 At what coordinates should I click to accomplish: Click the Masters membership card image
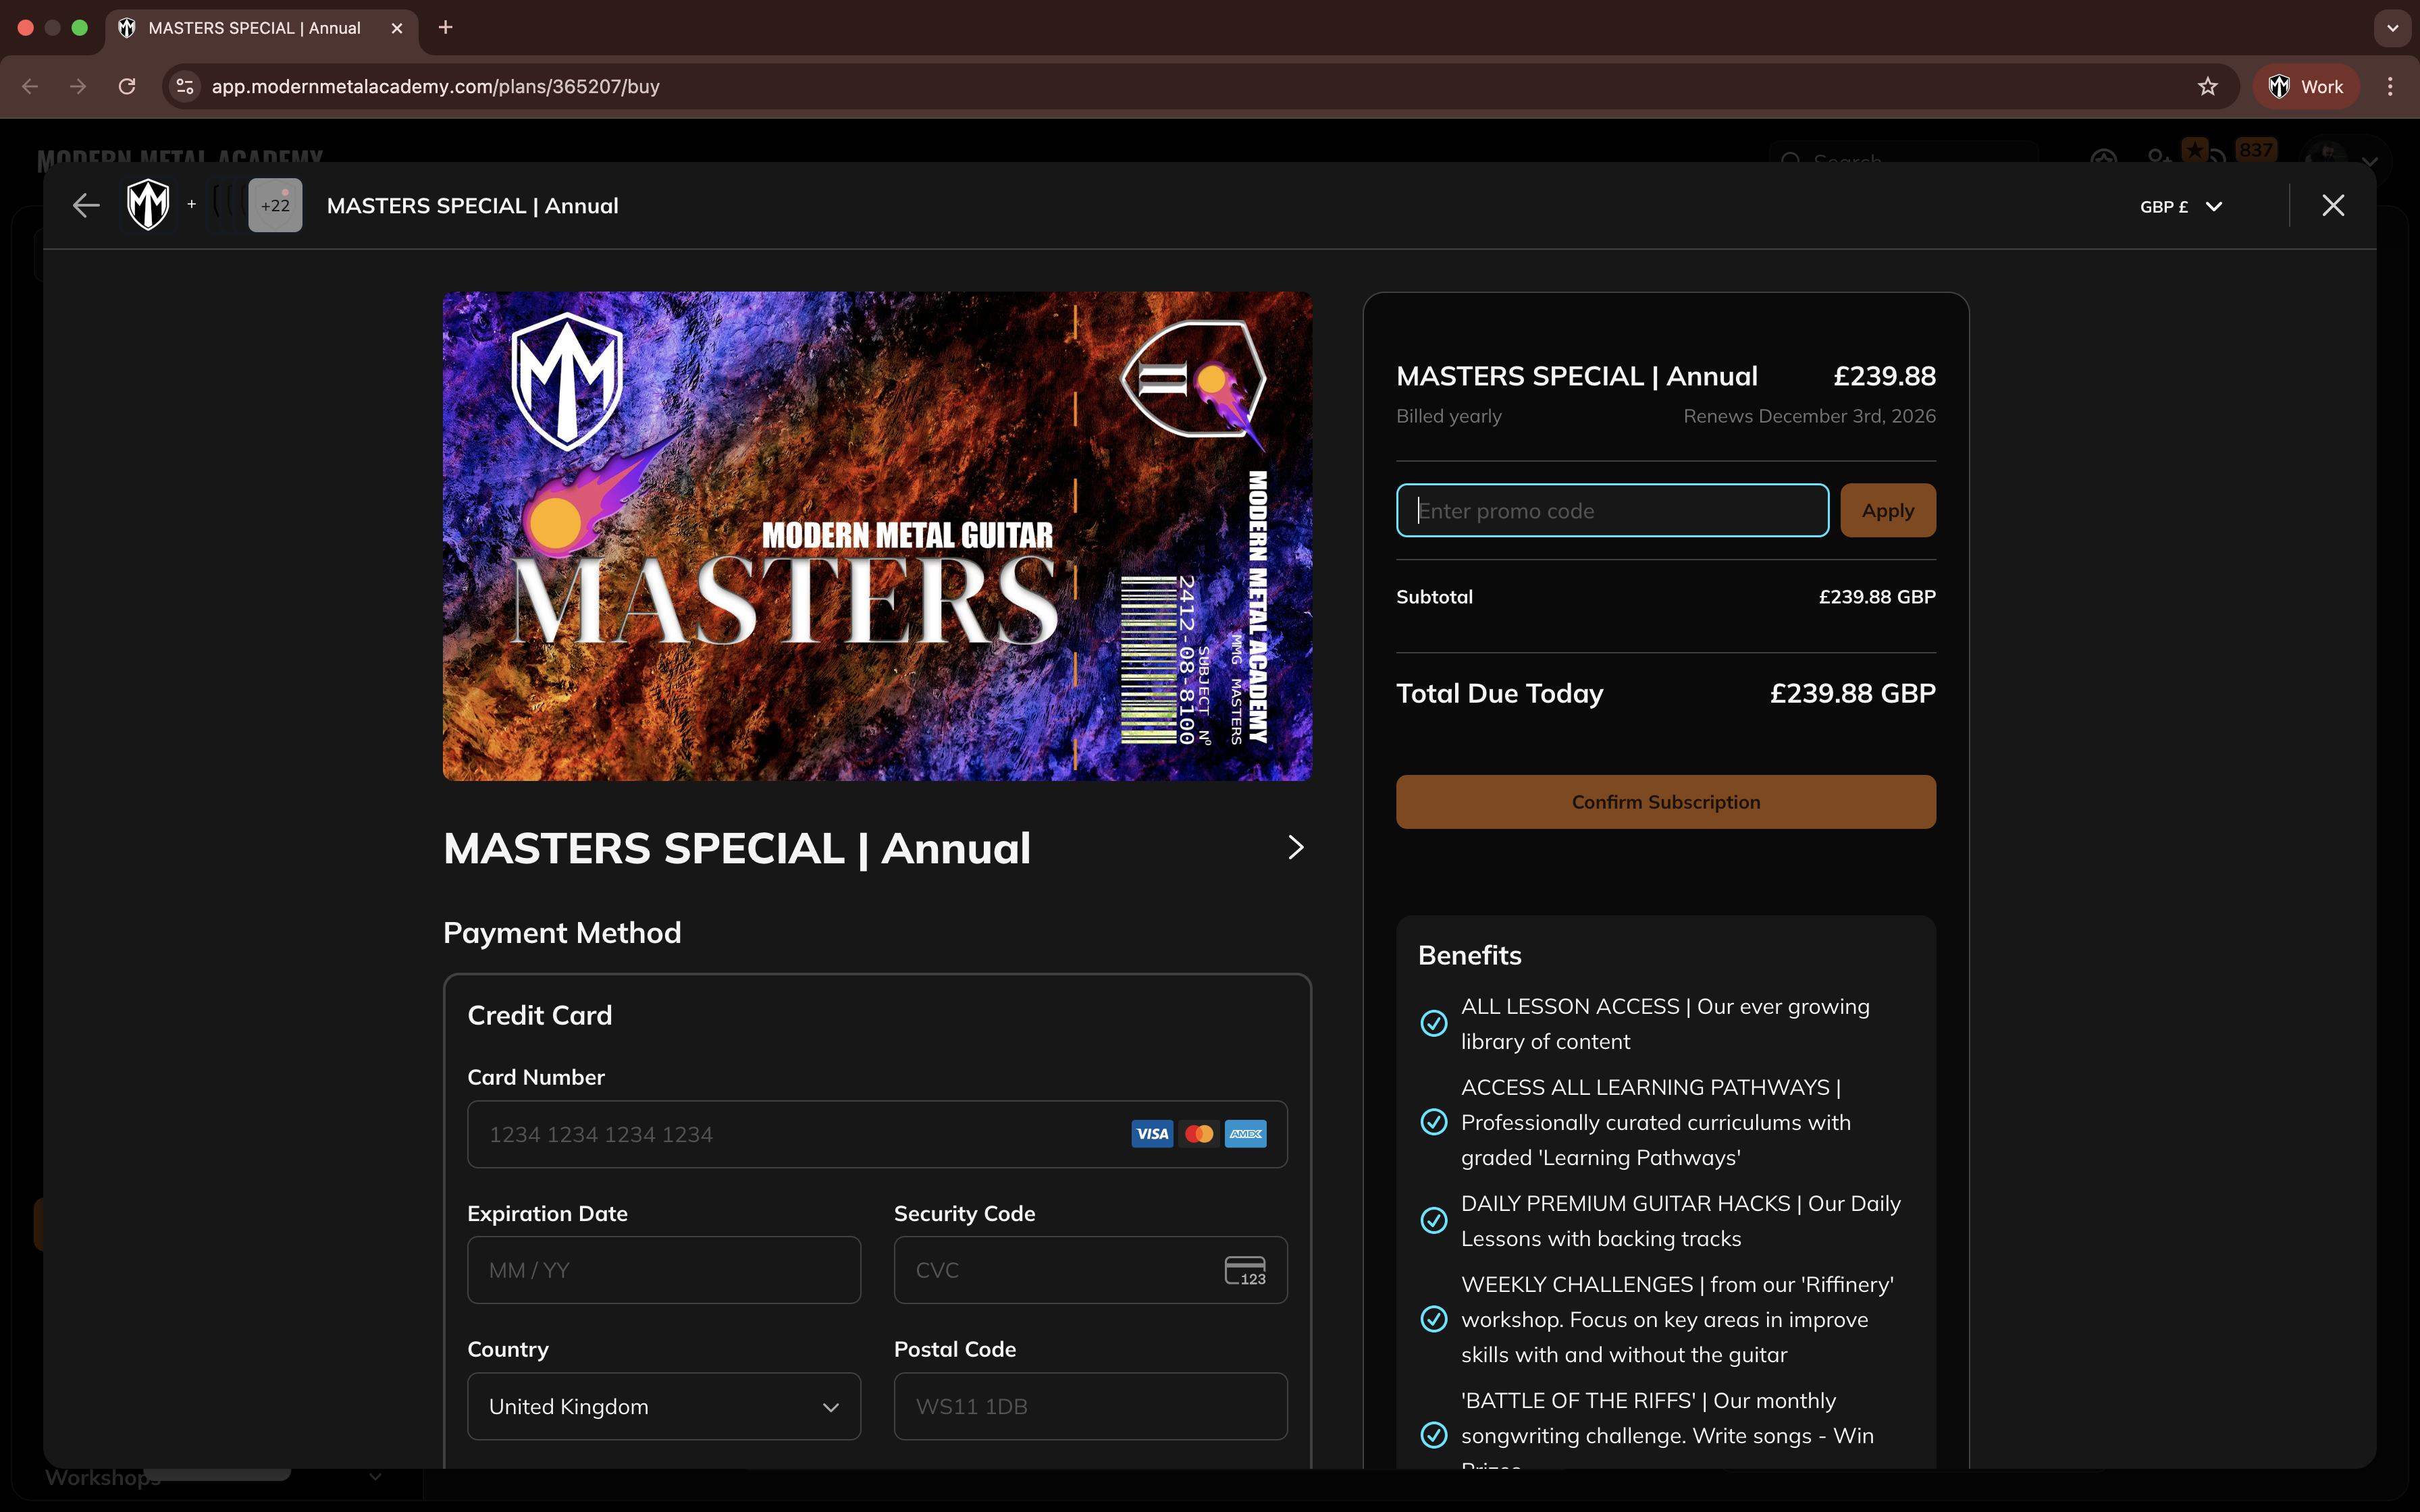877,536
